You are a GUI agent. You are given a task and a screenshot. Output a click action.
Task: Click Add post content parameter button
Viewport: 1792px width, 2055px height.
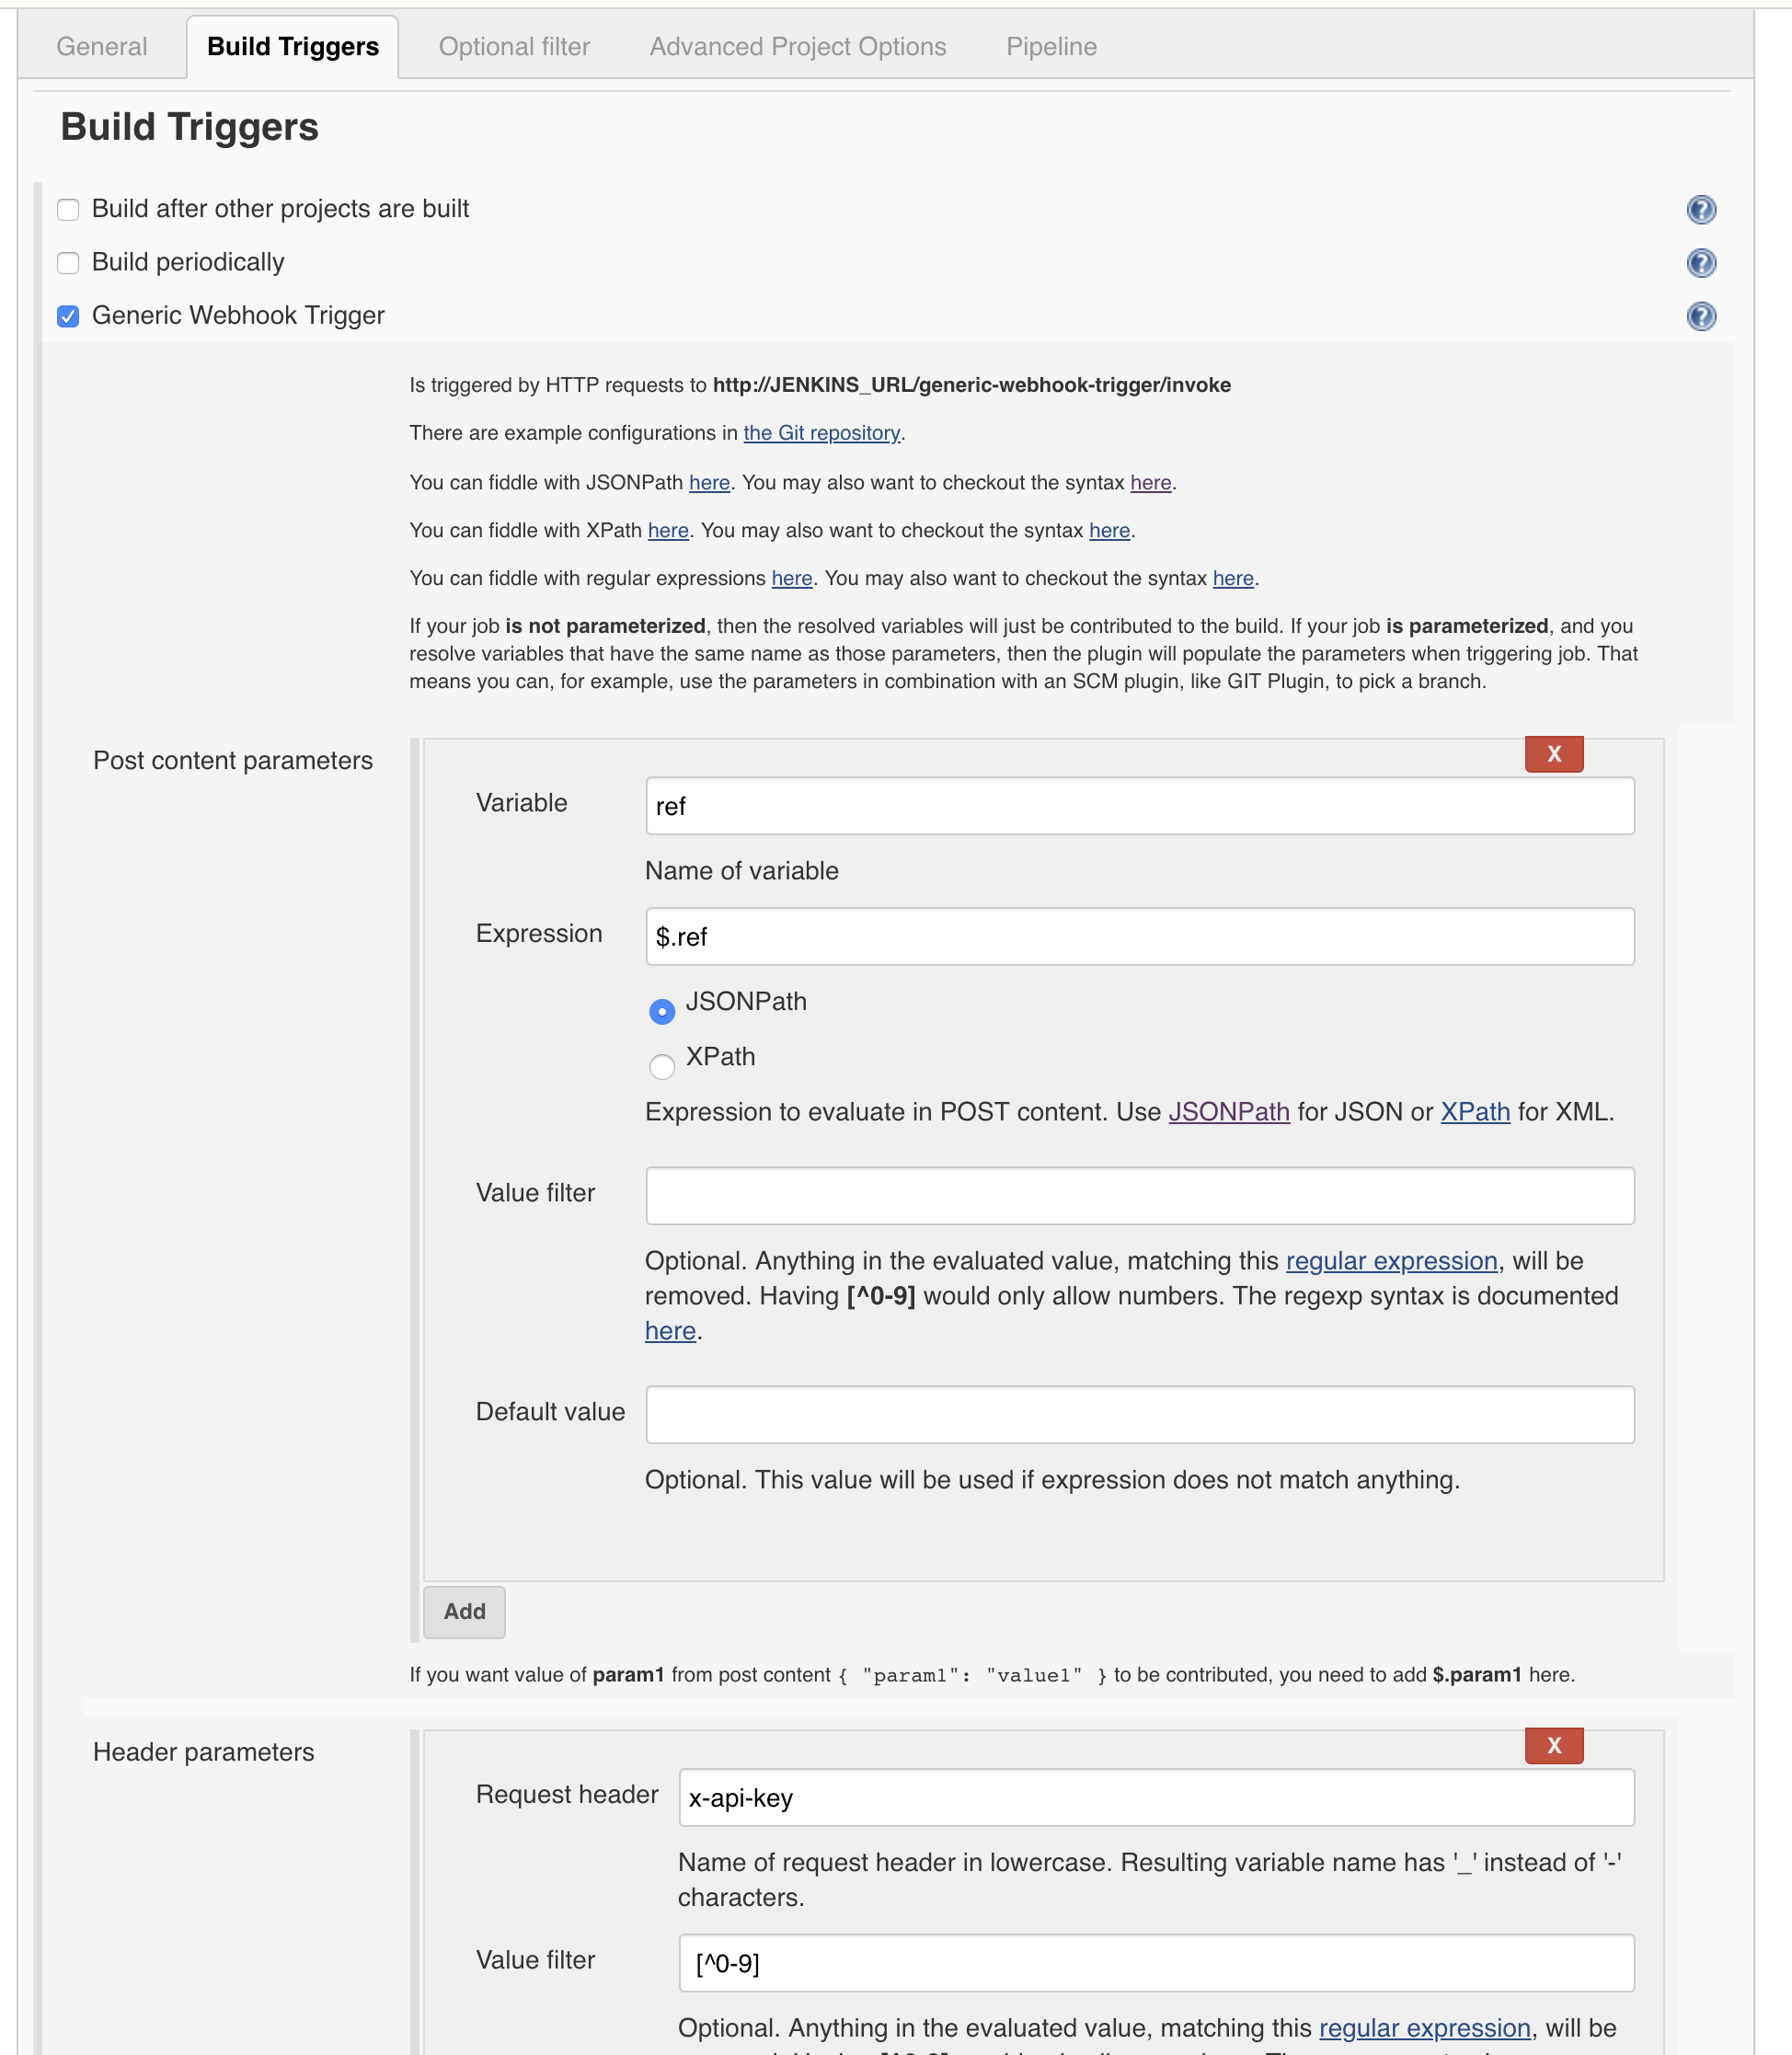[464, 1611]
